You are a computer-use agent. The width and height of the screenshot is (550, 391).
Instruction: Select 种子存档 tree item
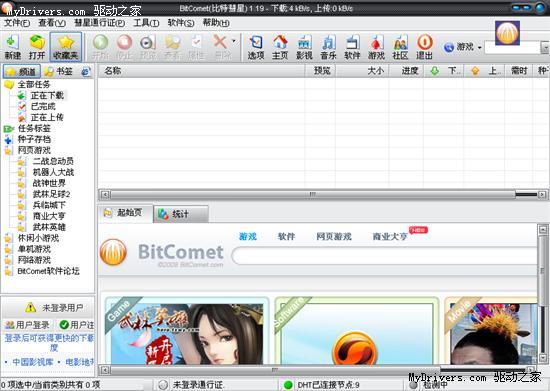34,140
